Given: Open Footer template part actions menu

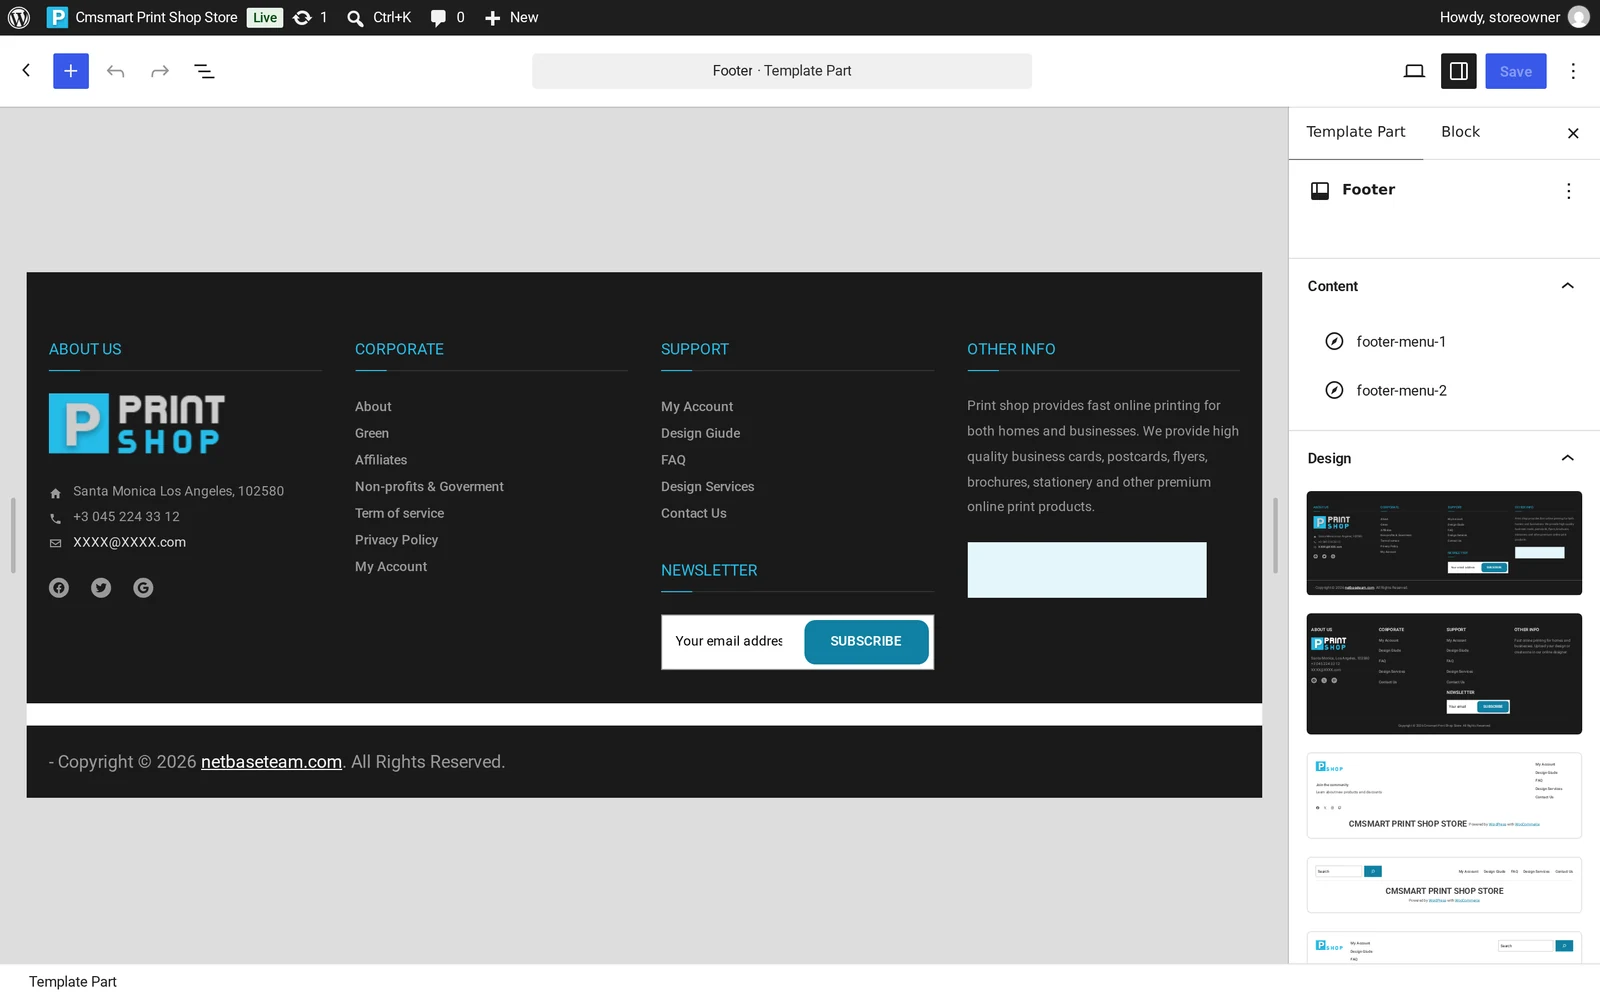Looking at the screenshot, I should click(1568, 191).
